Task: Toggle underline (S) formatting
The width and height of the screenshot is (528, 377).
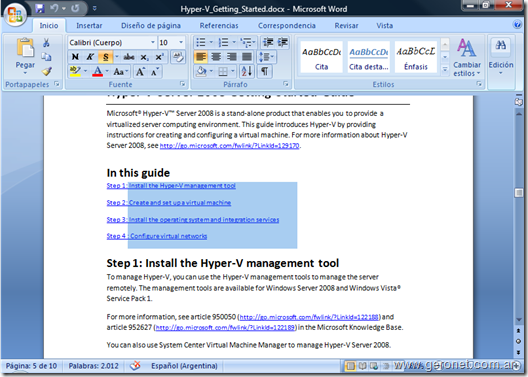Action: coord(105,57)
